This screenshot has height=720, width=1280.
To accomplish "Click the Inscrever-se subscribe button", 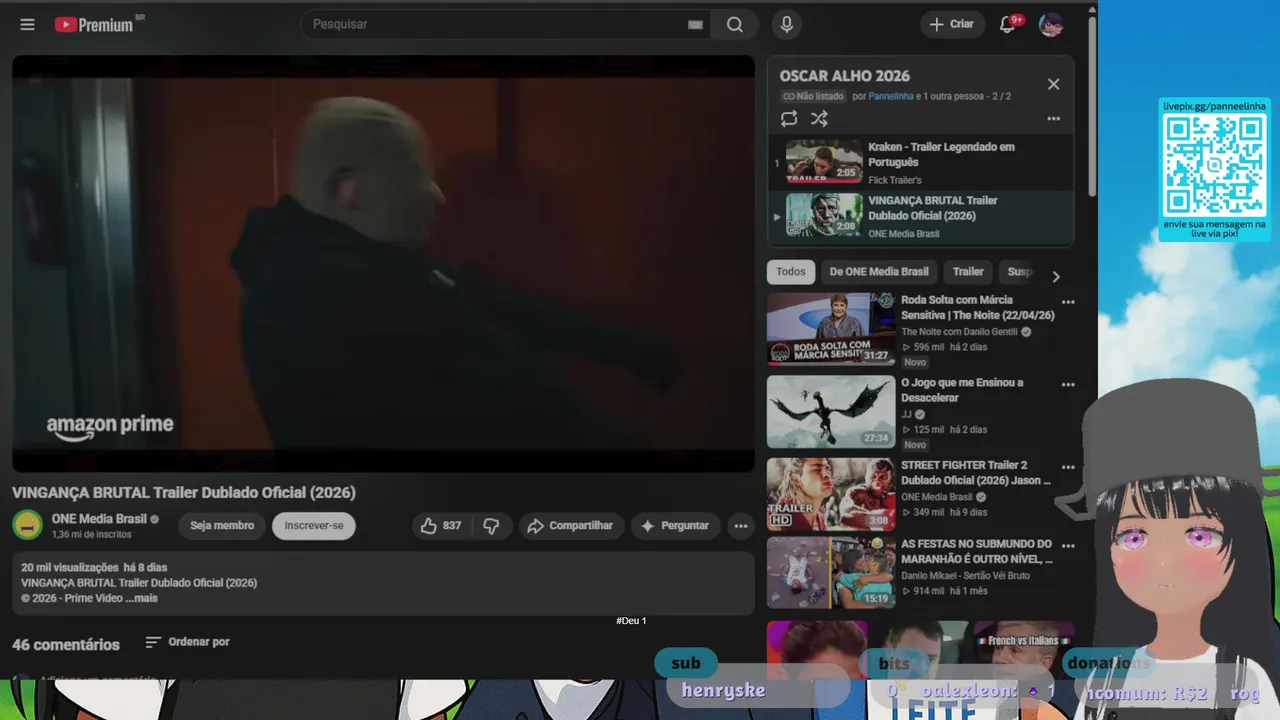I will [x=314, y=526].
